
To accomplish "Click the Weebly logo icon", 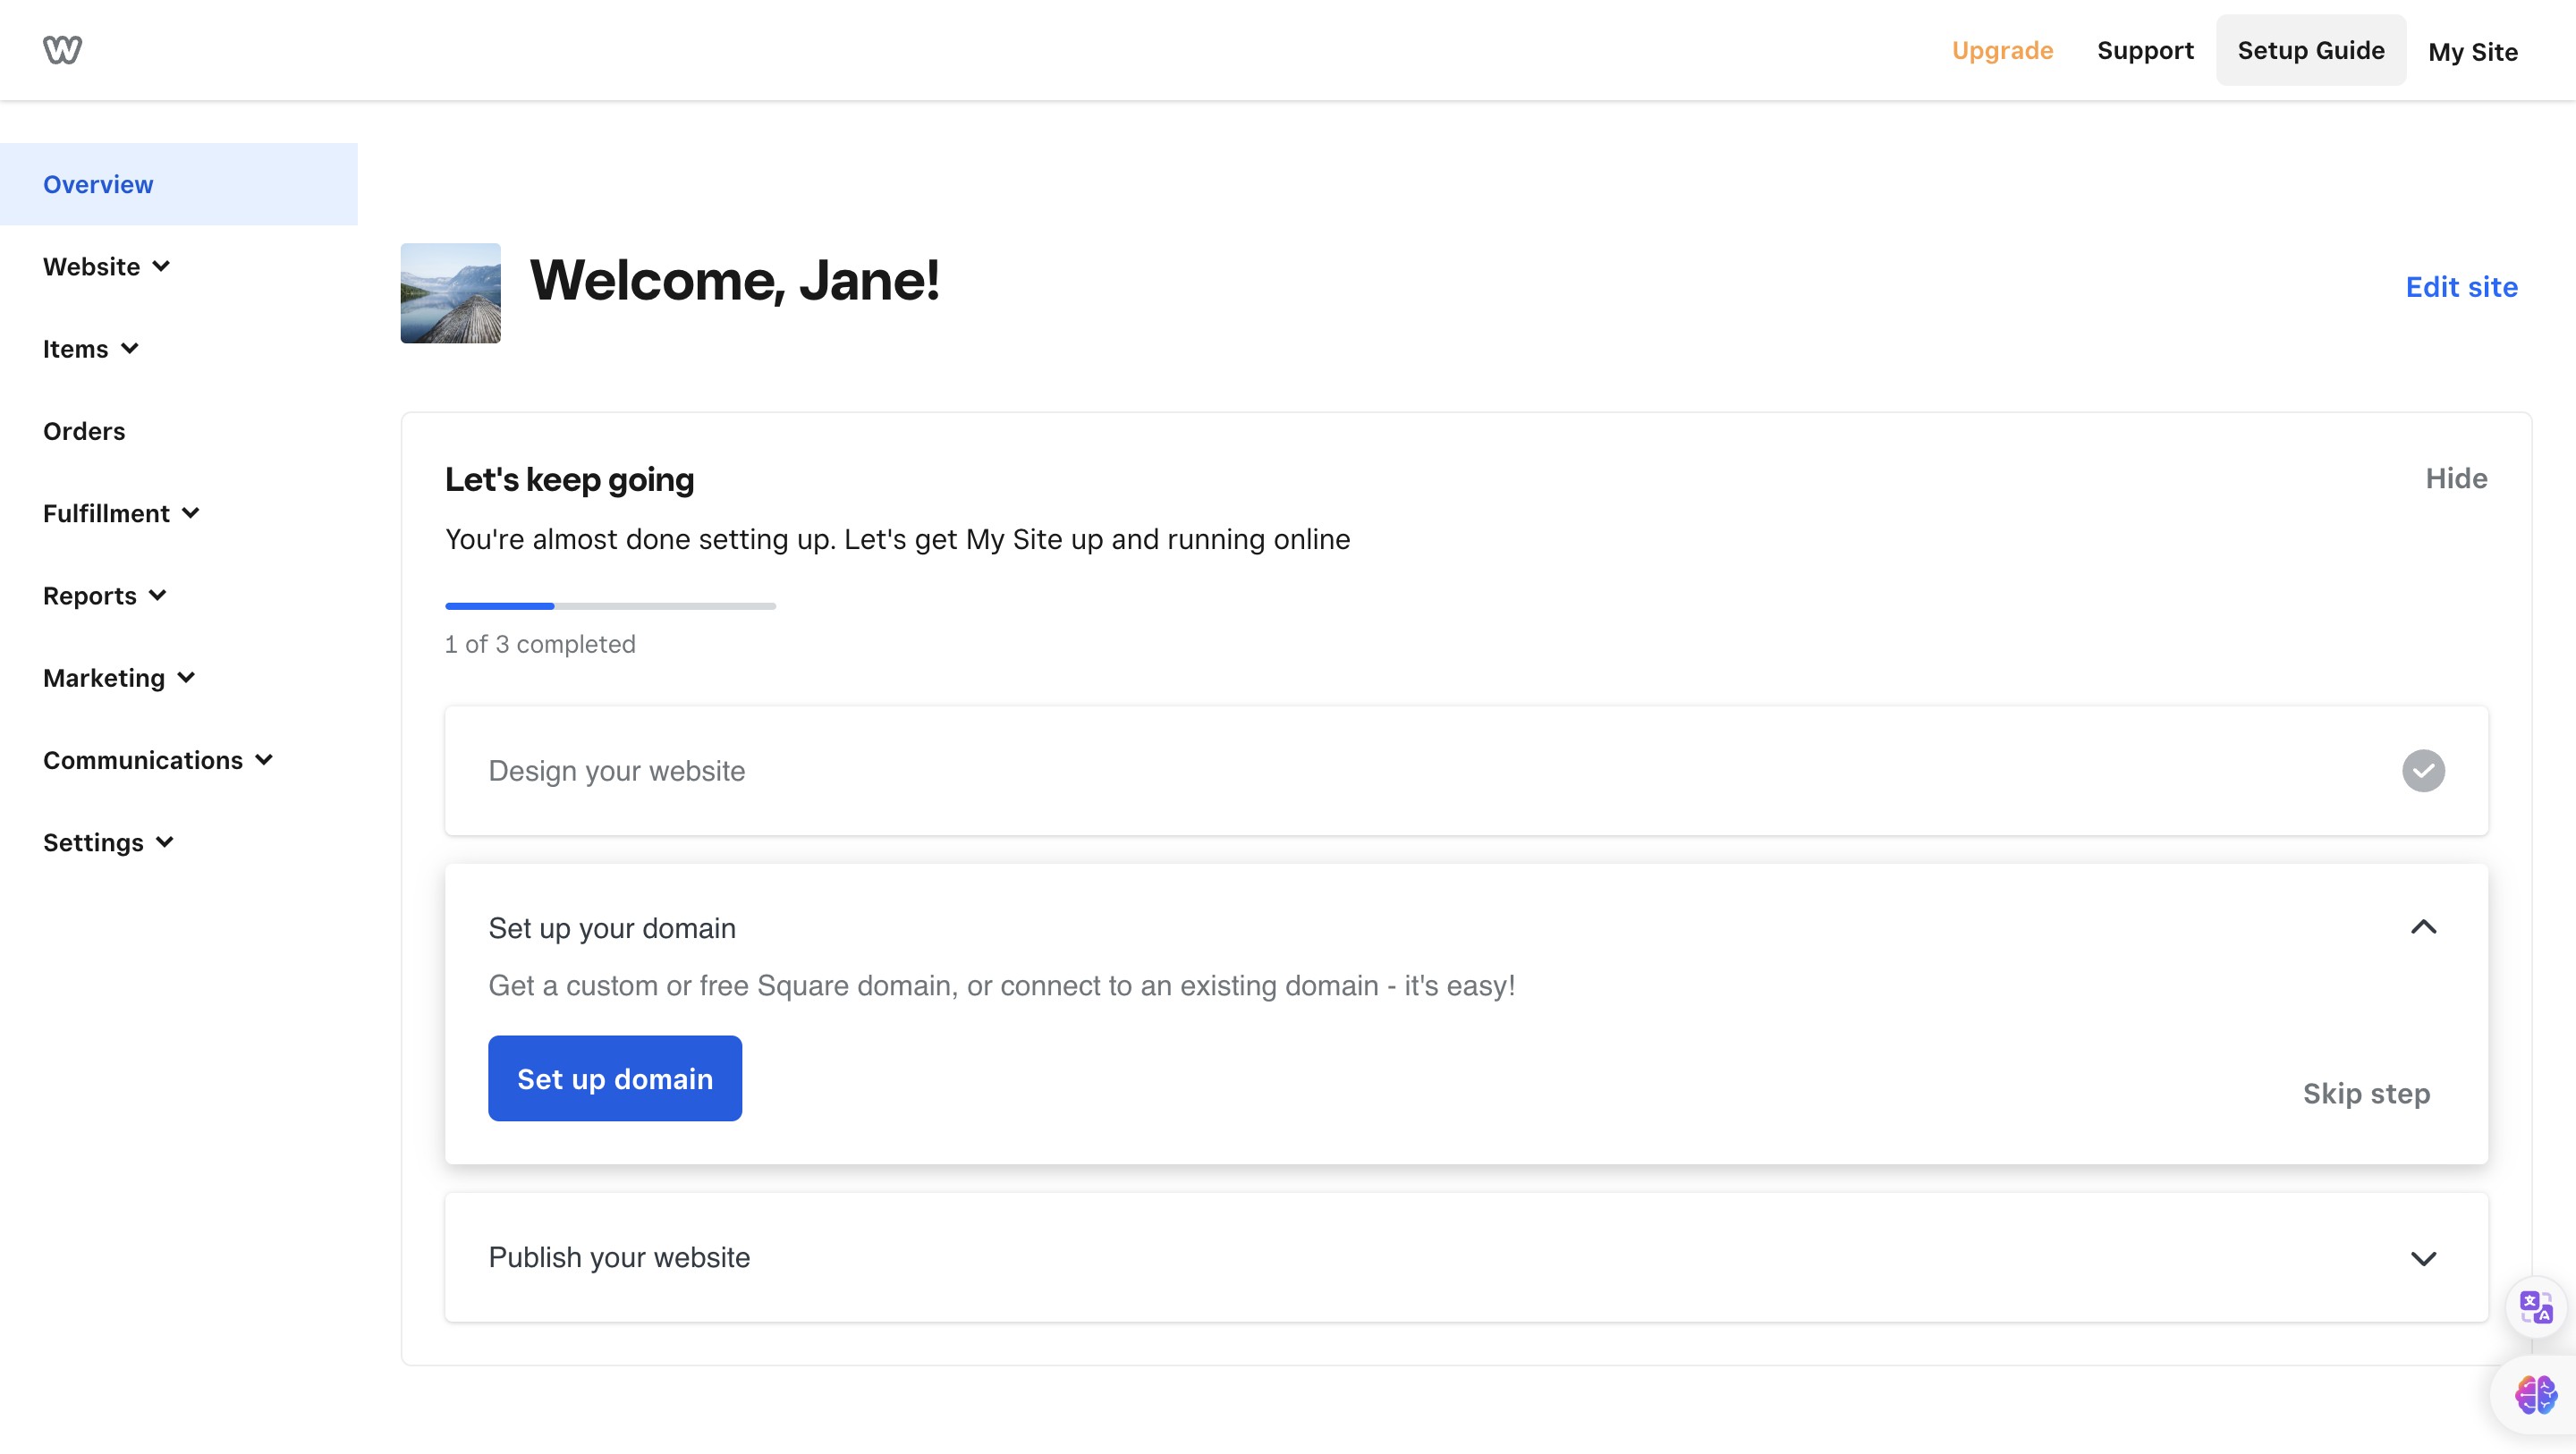I will [62, 49].
